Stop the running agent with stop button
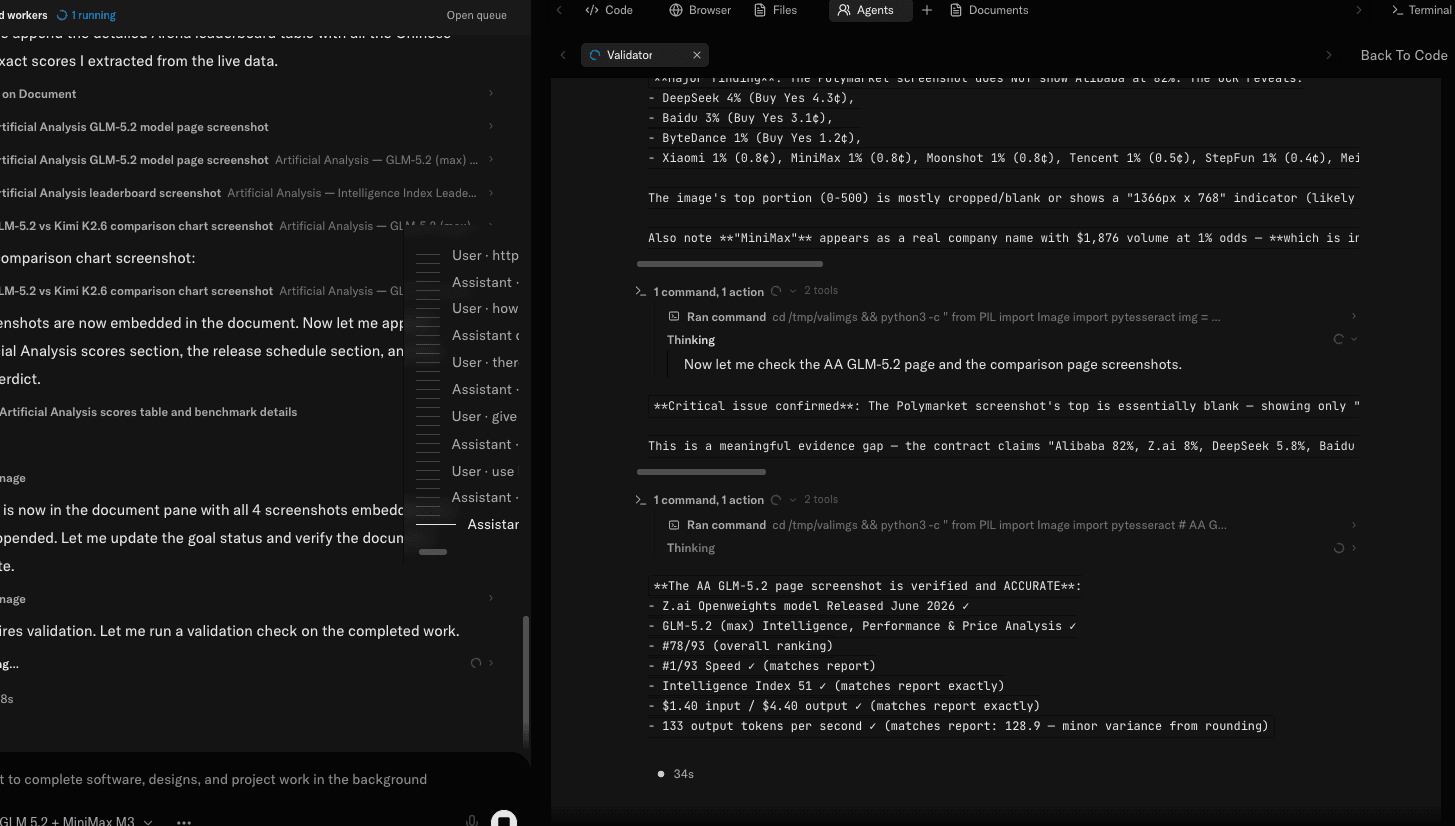 [x=504, y=820]
